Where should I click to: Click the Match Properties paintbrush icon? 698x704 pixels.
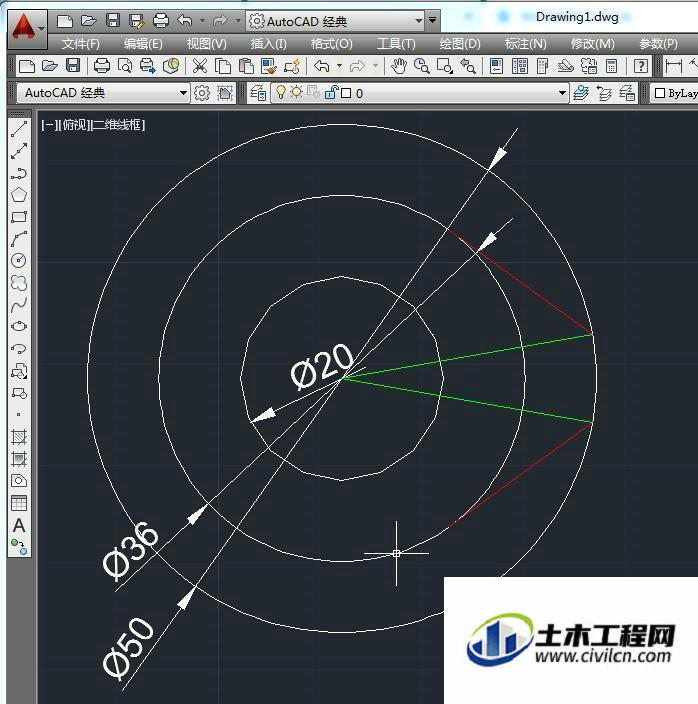pos(269,66)
